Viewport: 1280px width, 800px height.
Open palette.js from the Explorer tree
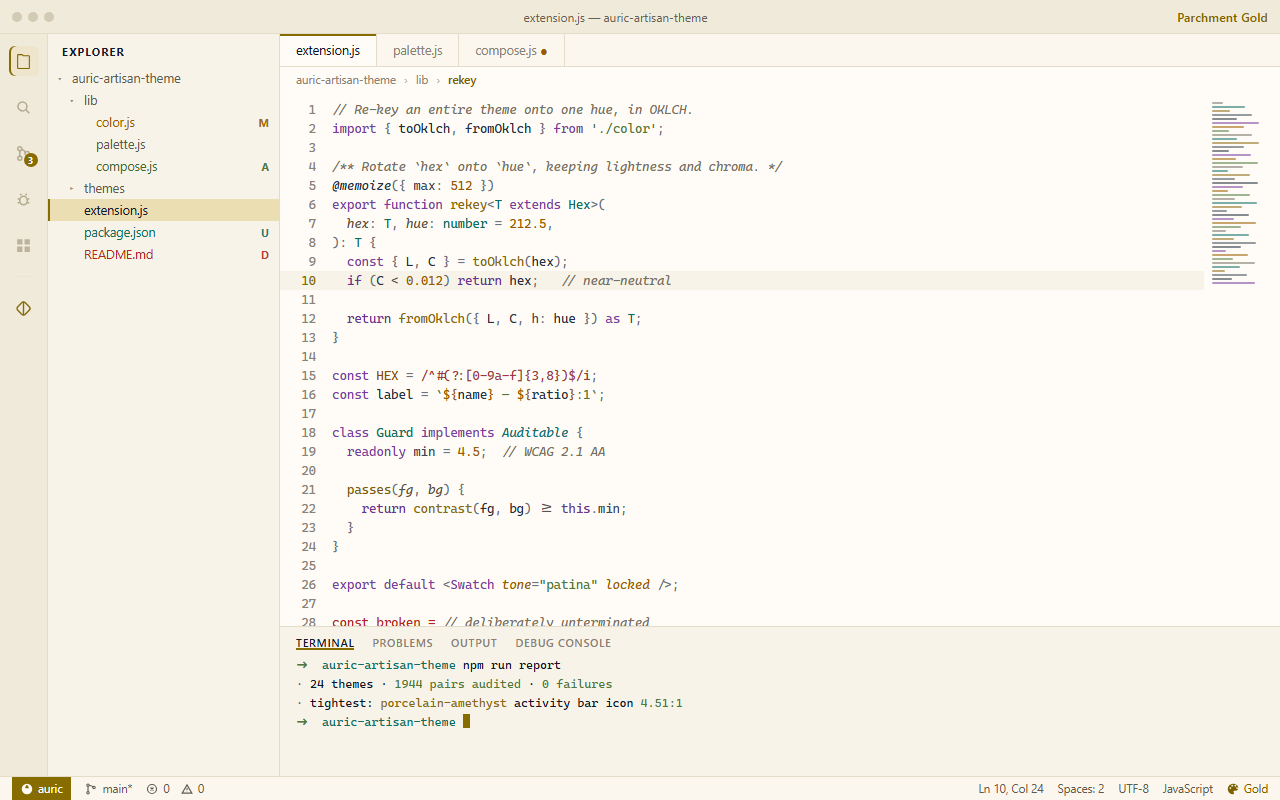tap(164, 144)
